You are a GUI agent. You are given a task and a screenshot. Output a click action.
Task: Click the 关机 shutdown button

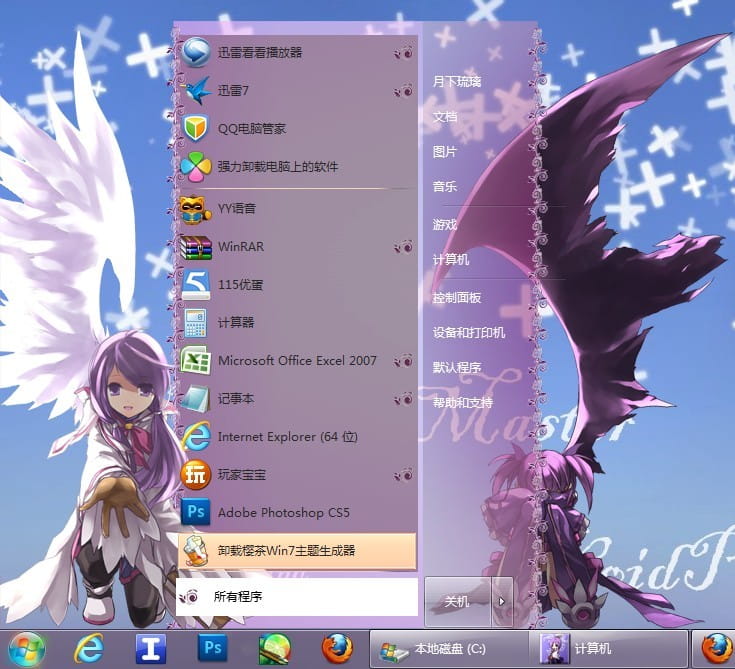point(457,601)
